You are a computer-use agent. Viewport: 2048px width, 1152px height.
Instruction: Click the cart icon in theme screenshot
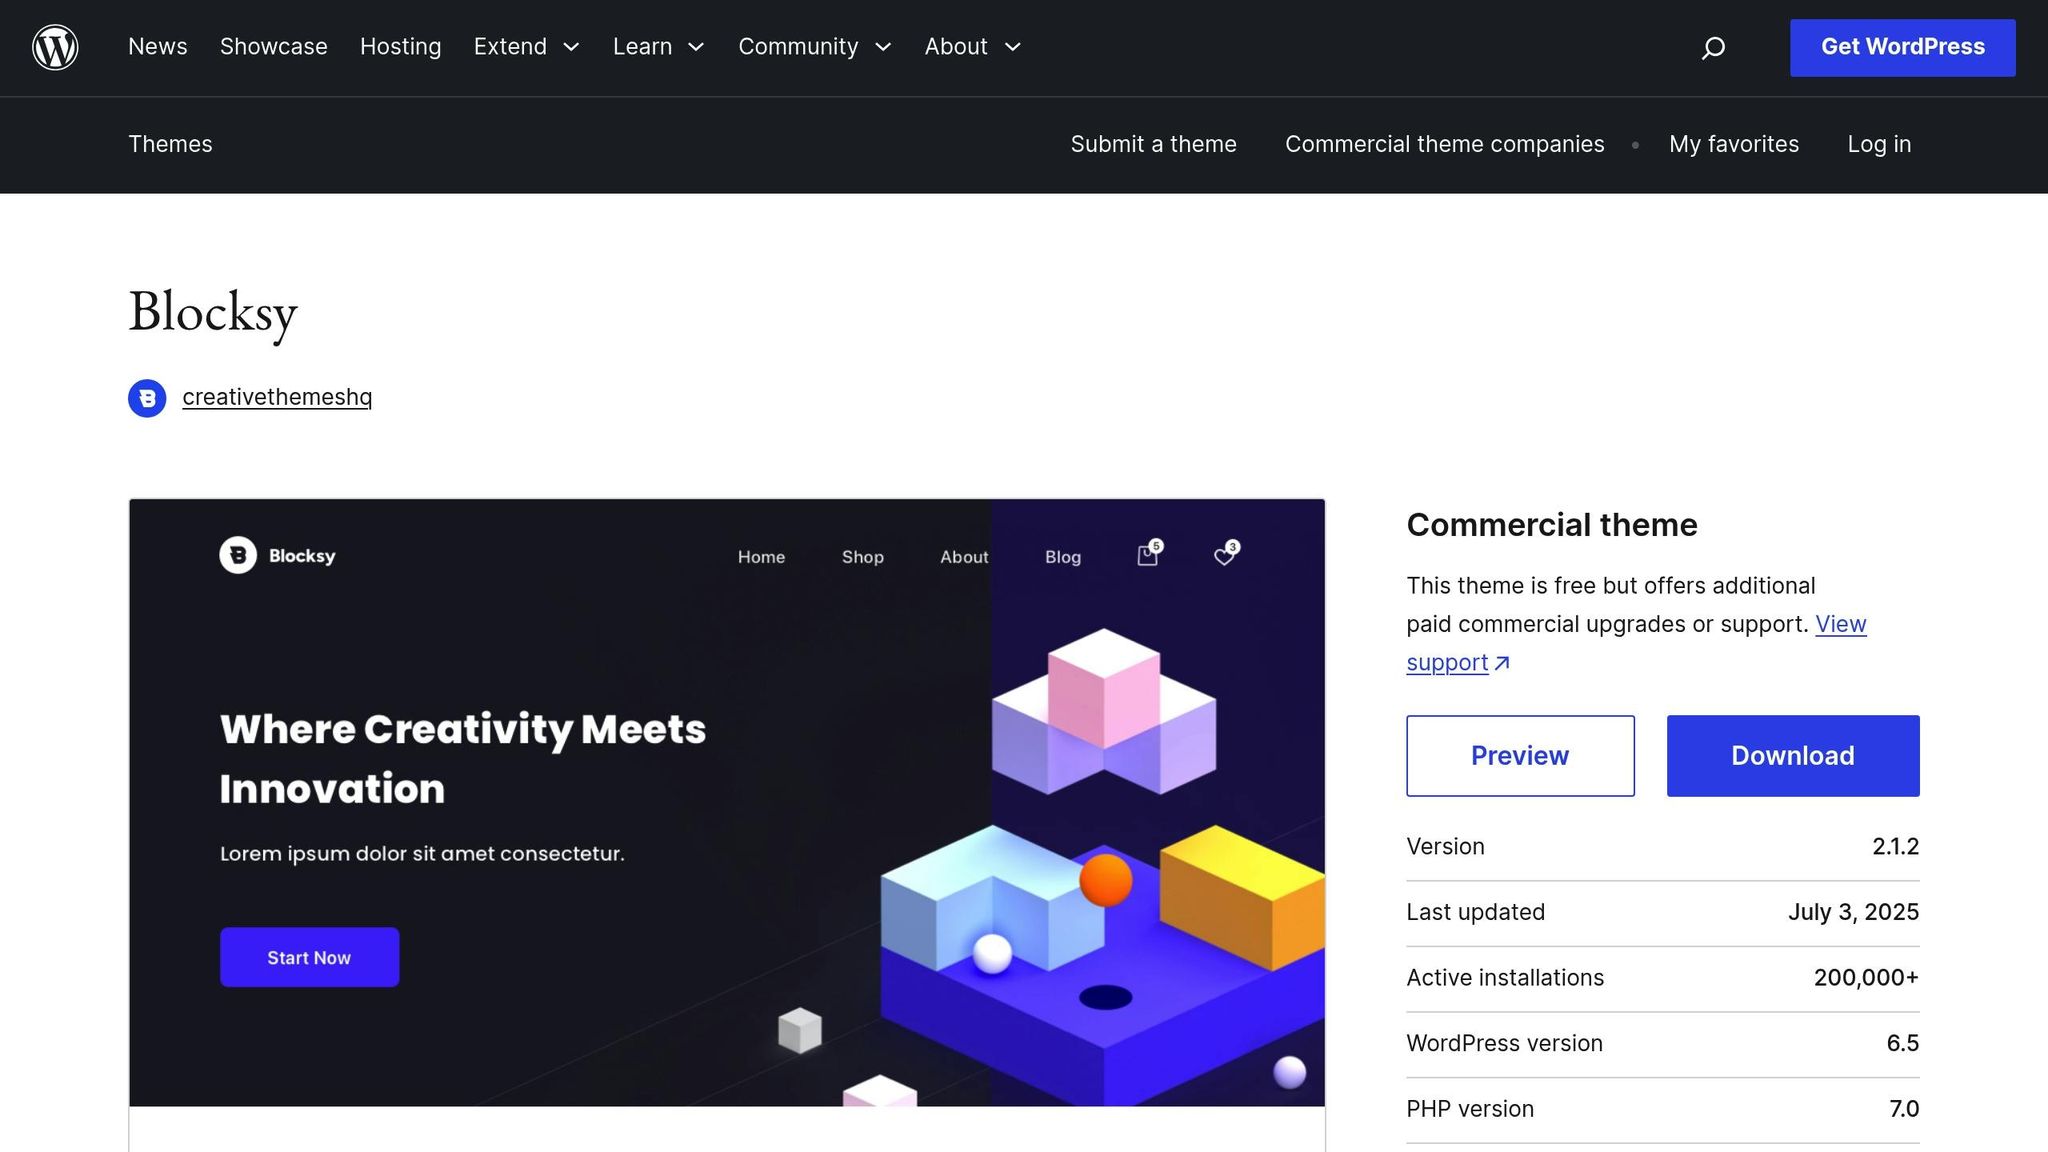[1149, 554]
